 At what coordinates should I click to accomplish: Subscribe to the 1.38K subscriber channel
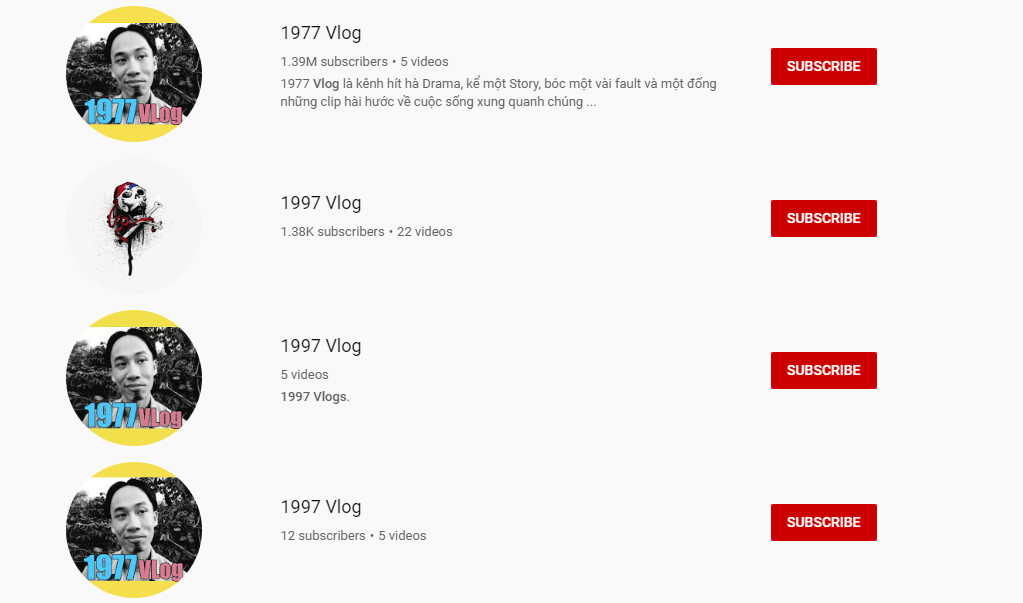click(823, 218)
